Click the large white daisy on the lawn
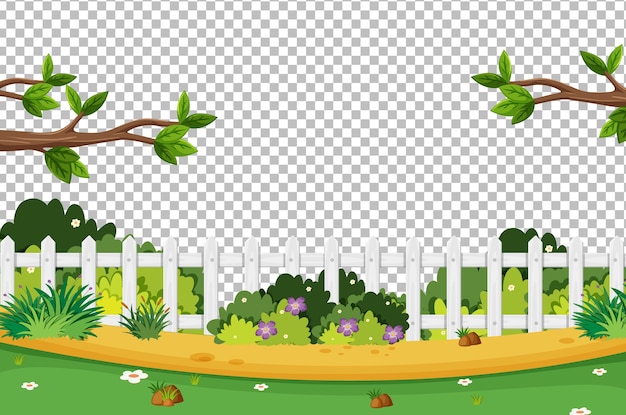The image size is (626, 415). pyautogui.click(x=134, y=376)
